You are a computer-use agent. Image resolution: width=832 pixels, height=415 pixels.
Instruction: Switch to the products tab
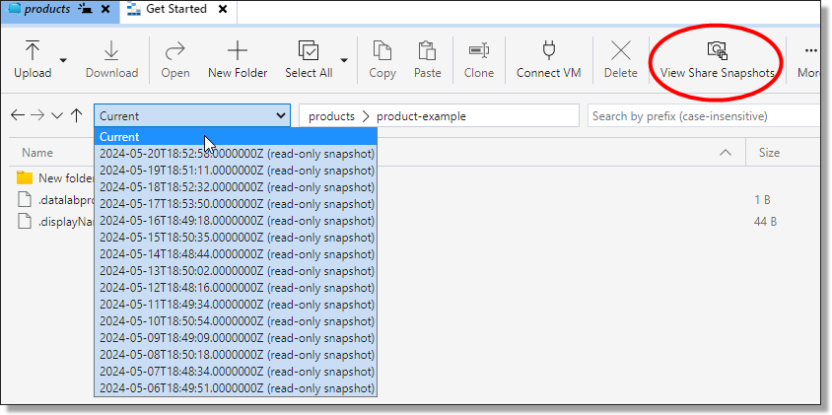pyautogui.click(x=47, y=9)
